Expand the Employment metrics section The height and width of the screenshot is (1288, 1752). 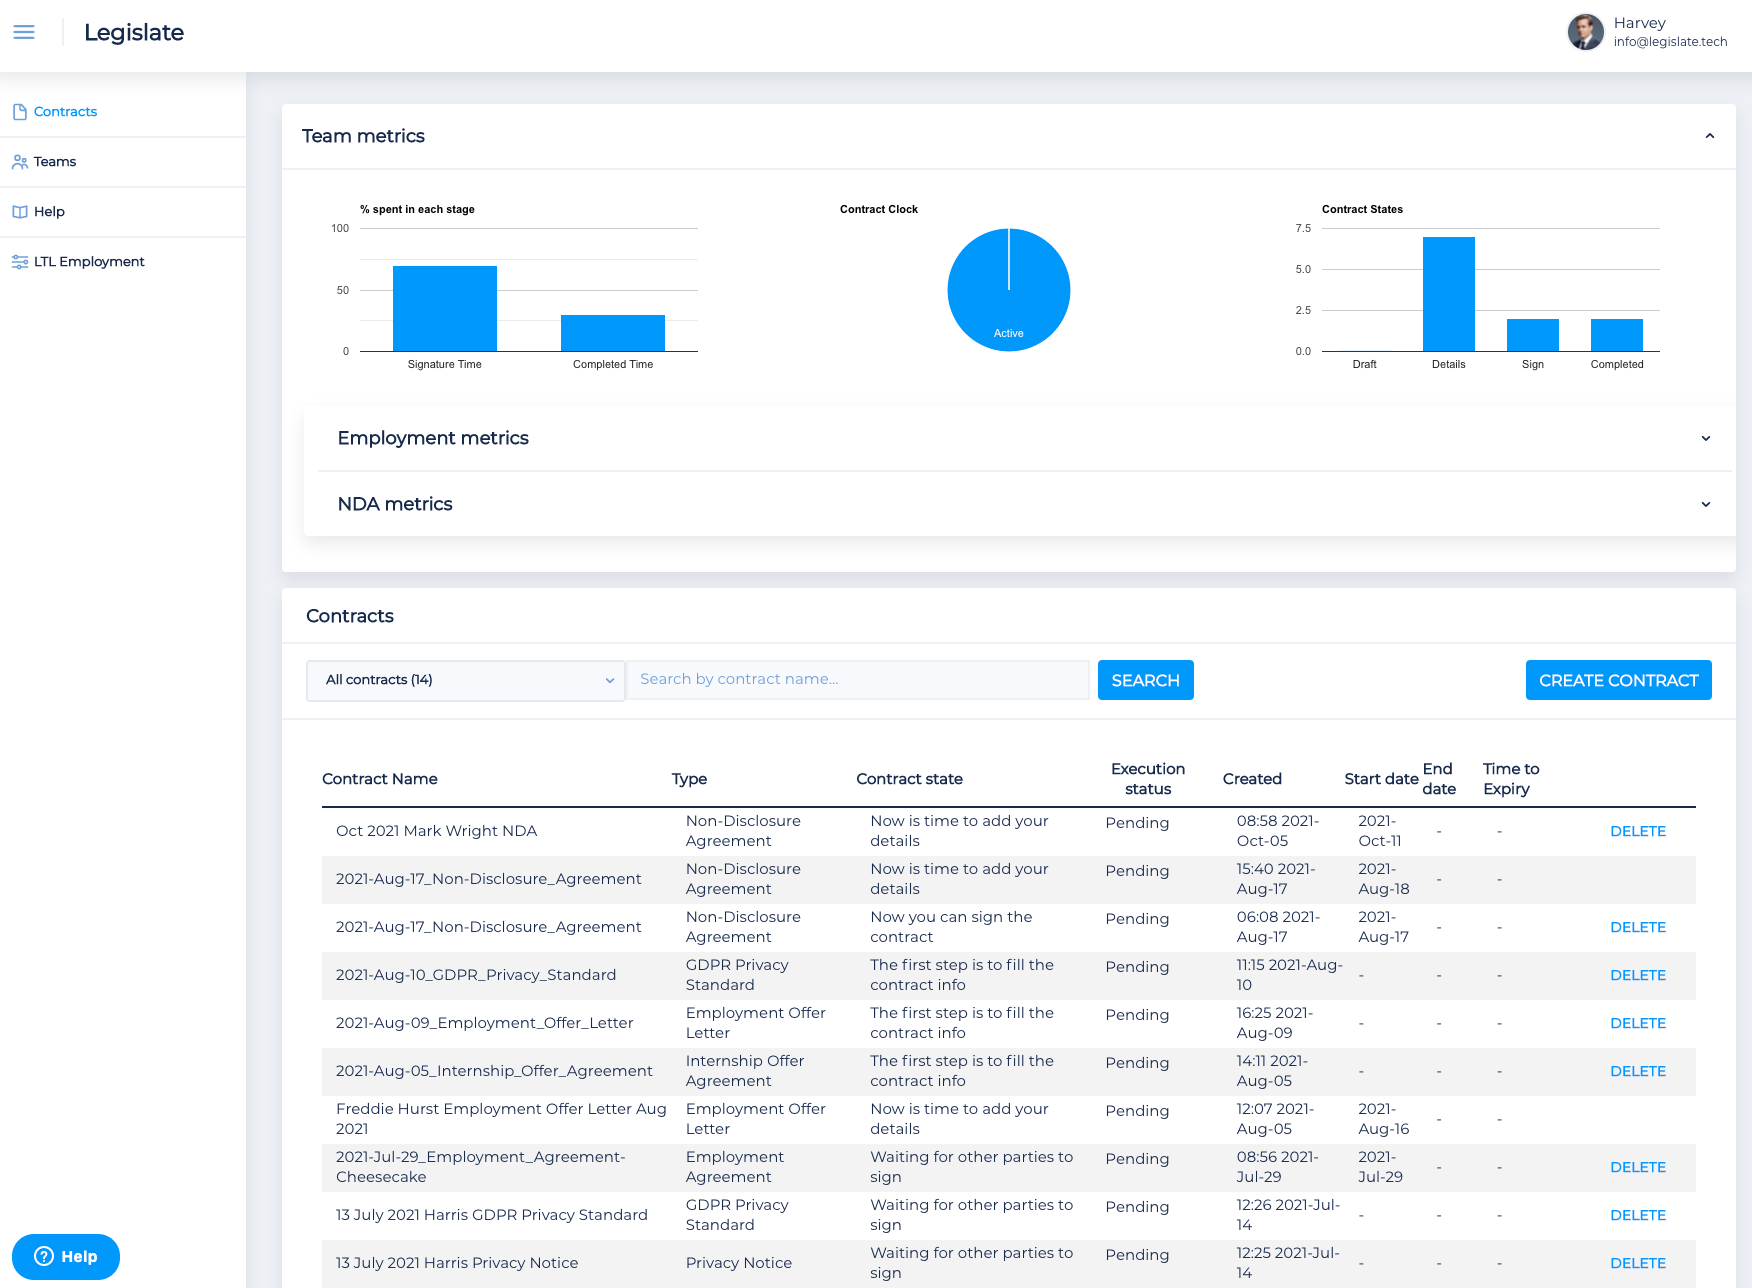(1705, 438)
